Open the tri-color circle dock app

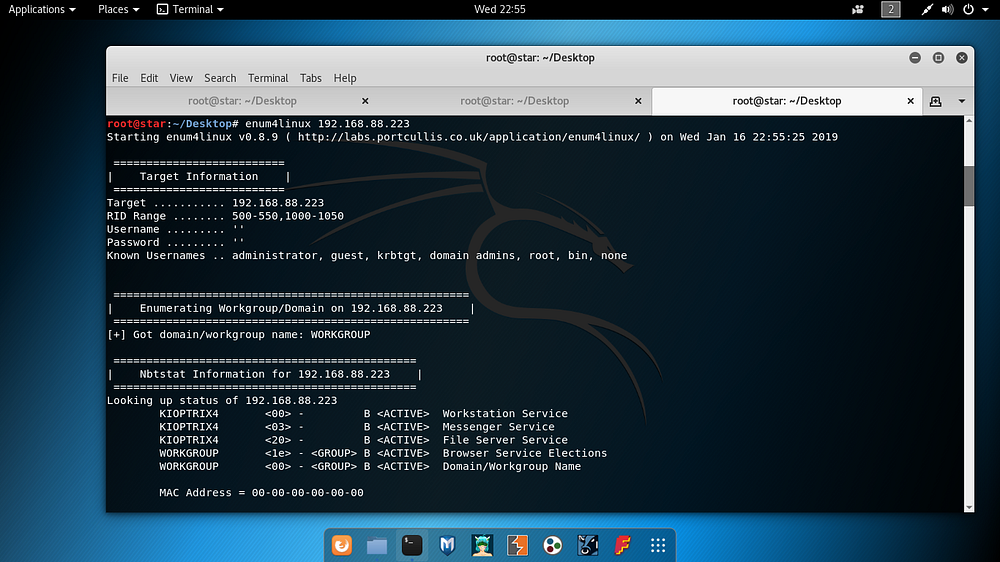click(x=552, y=545)
